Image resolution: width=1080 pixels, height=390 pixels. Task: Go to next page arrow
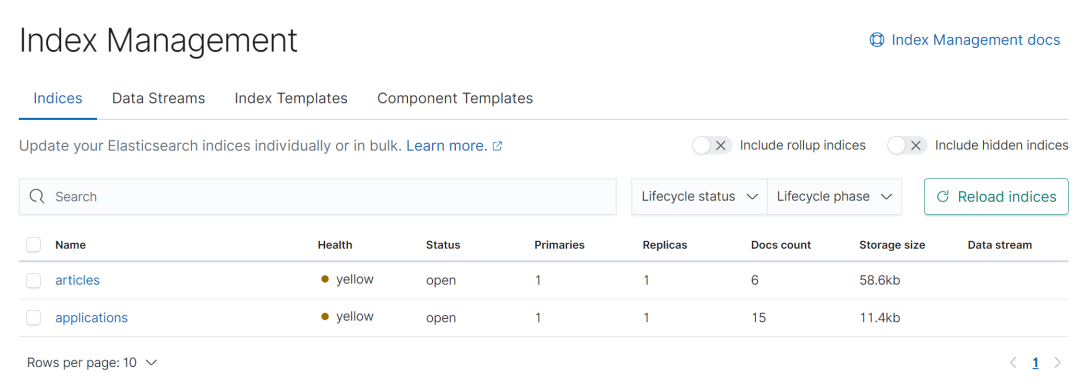tap(1057, 362)
